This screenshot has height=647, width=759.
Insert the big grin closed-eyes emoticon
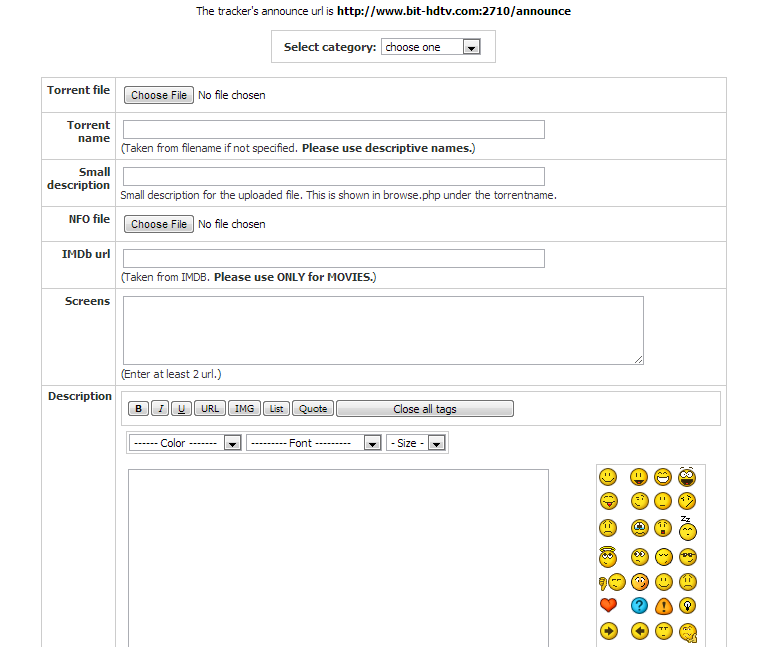click(663, 477)
